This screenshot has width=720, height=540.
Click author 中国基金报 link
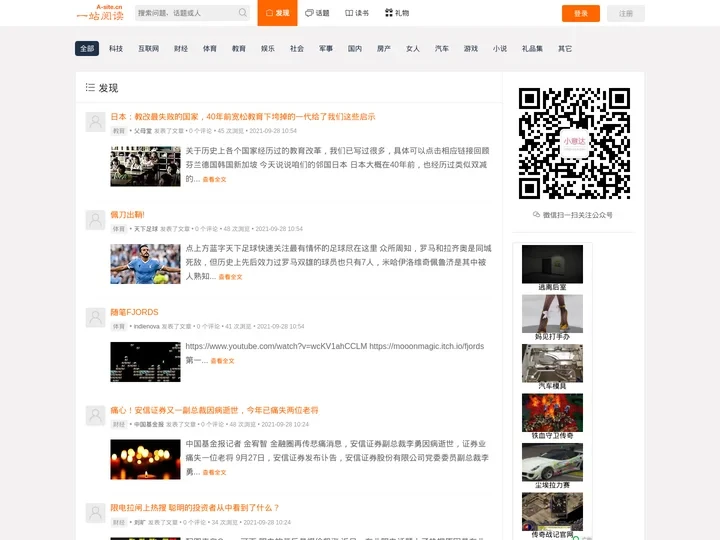149,424
